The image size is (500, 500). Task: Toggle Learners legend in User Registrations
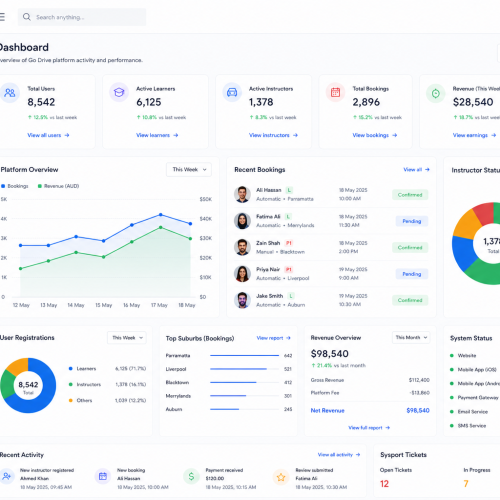[x=82, y=368]
